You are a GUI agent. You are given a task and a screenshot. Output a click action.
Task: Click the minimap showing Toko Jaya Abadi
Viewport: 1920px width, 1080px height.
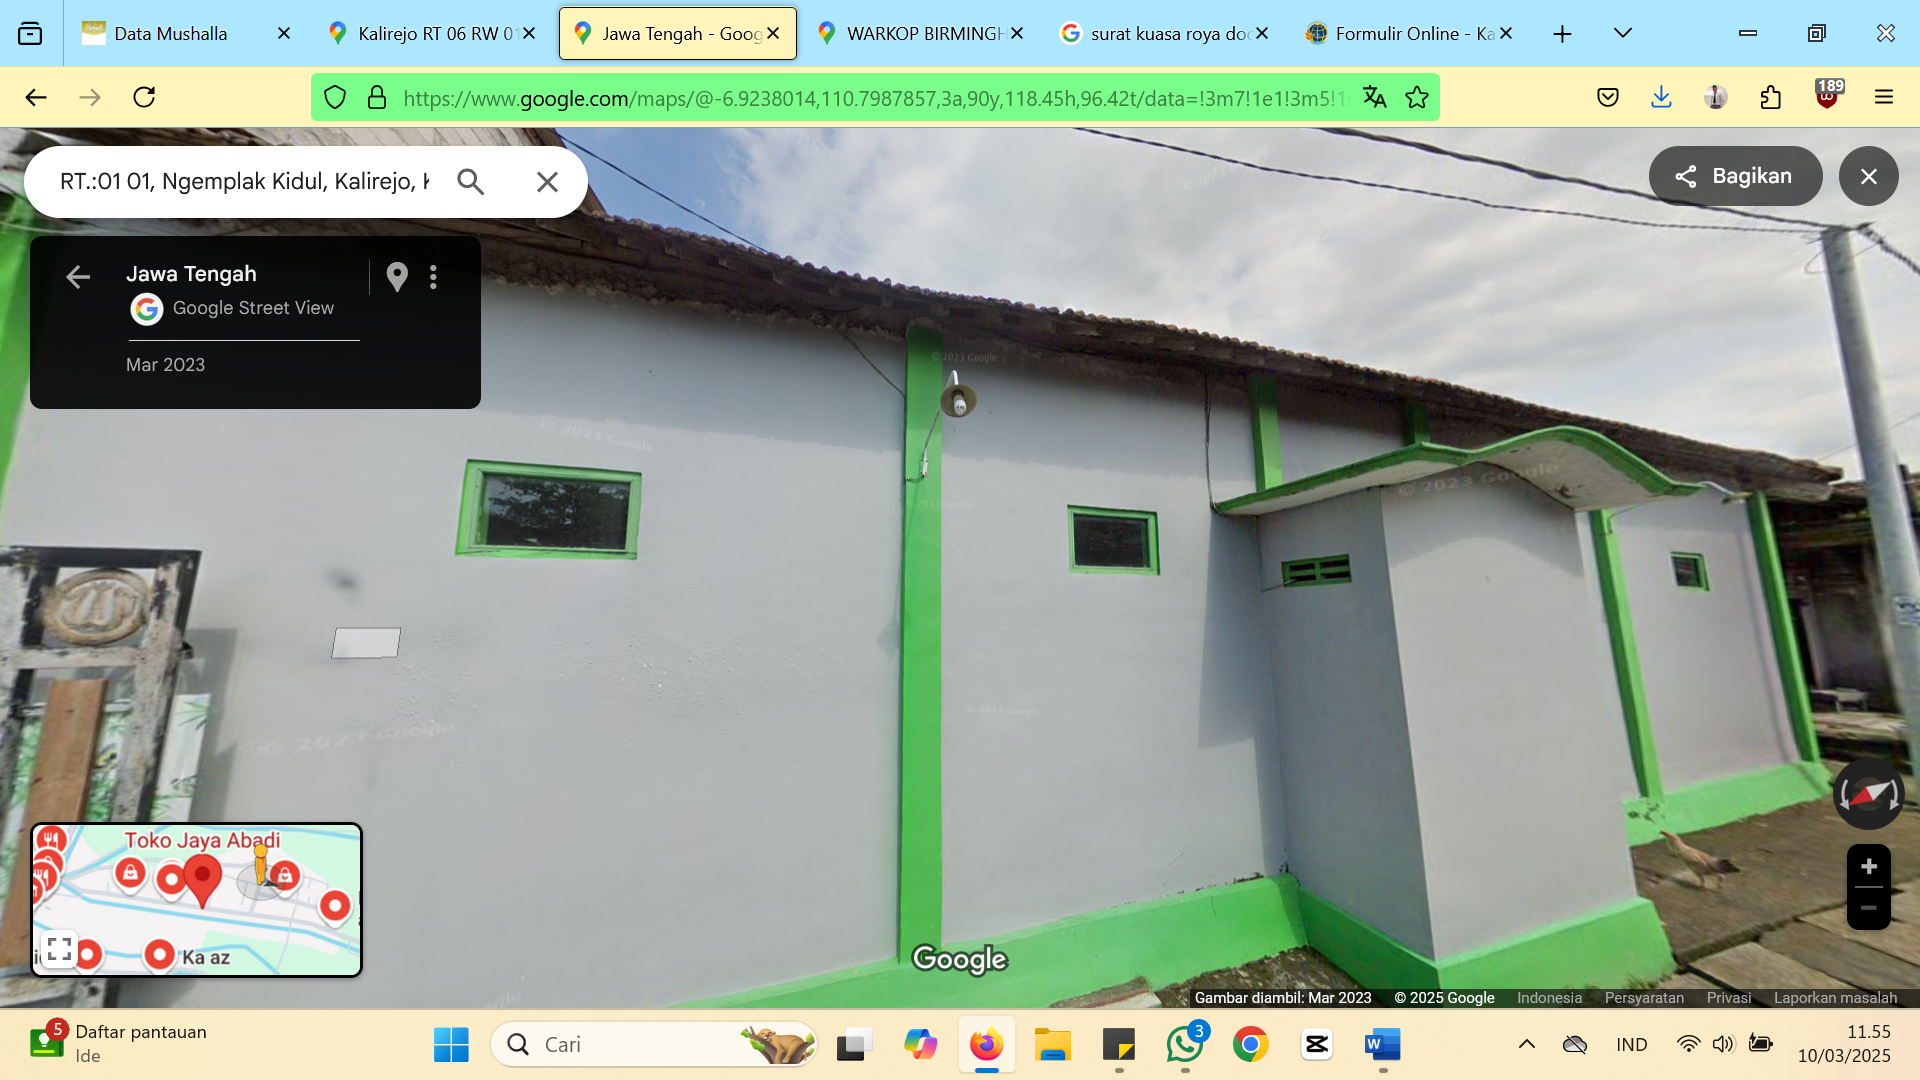197,899
